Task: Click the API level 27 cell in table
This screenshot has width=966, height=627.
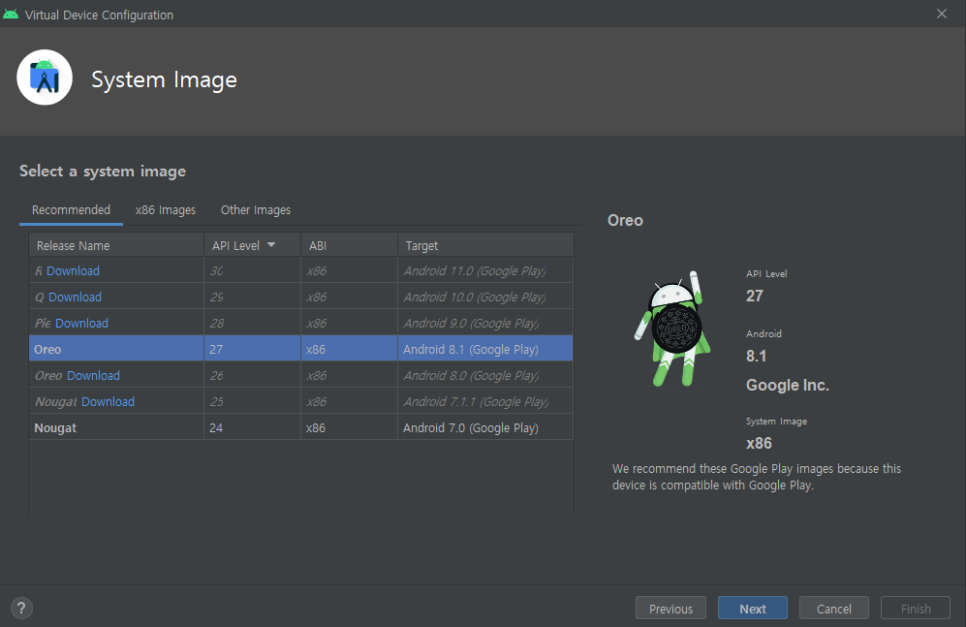Action: pos(252,349)
